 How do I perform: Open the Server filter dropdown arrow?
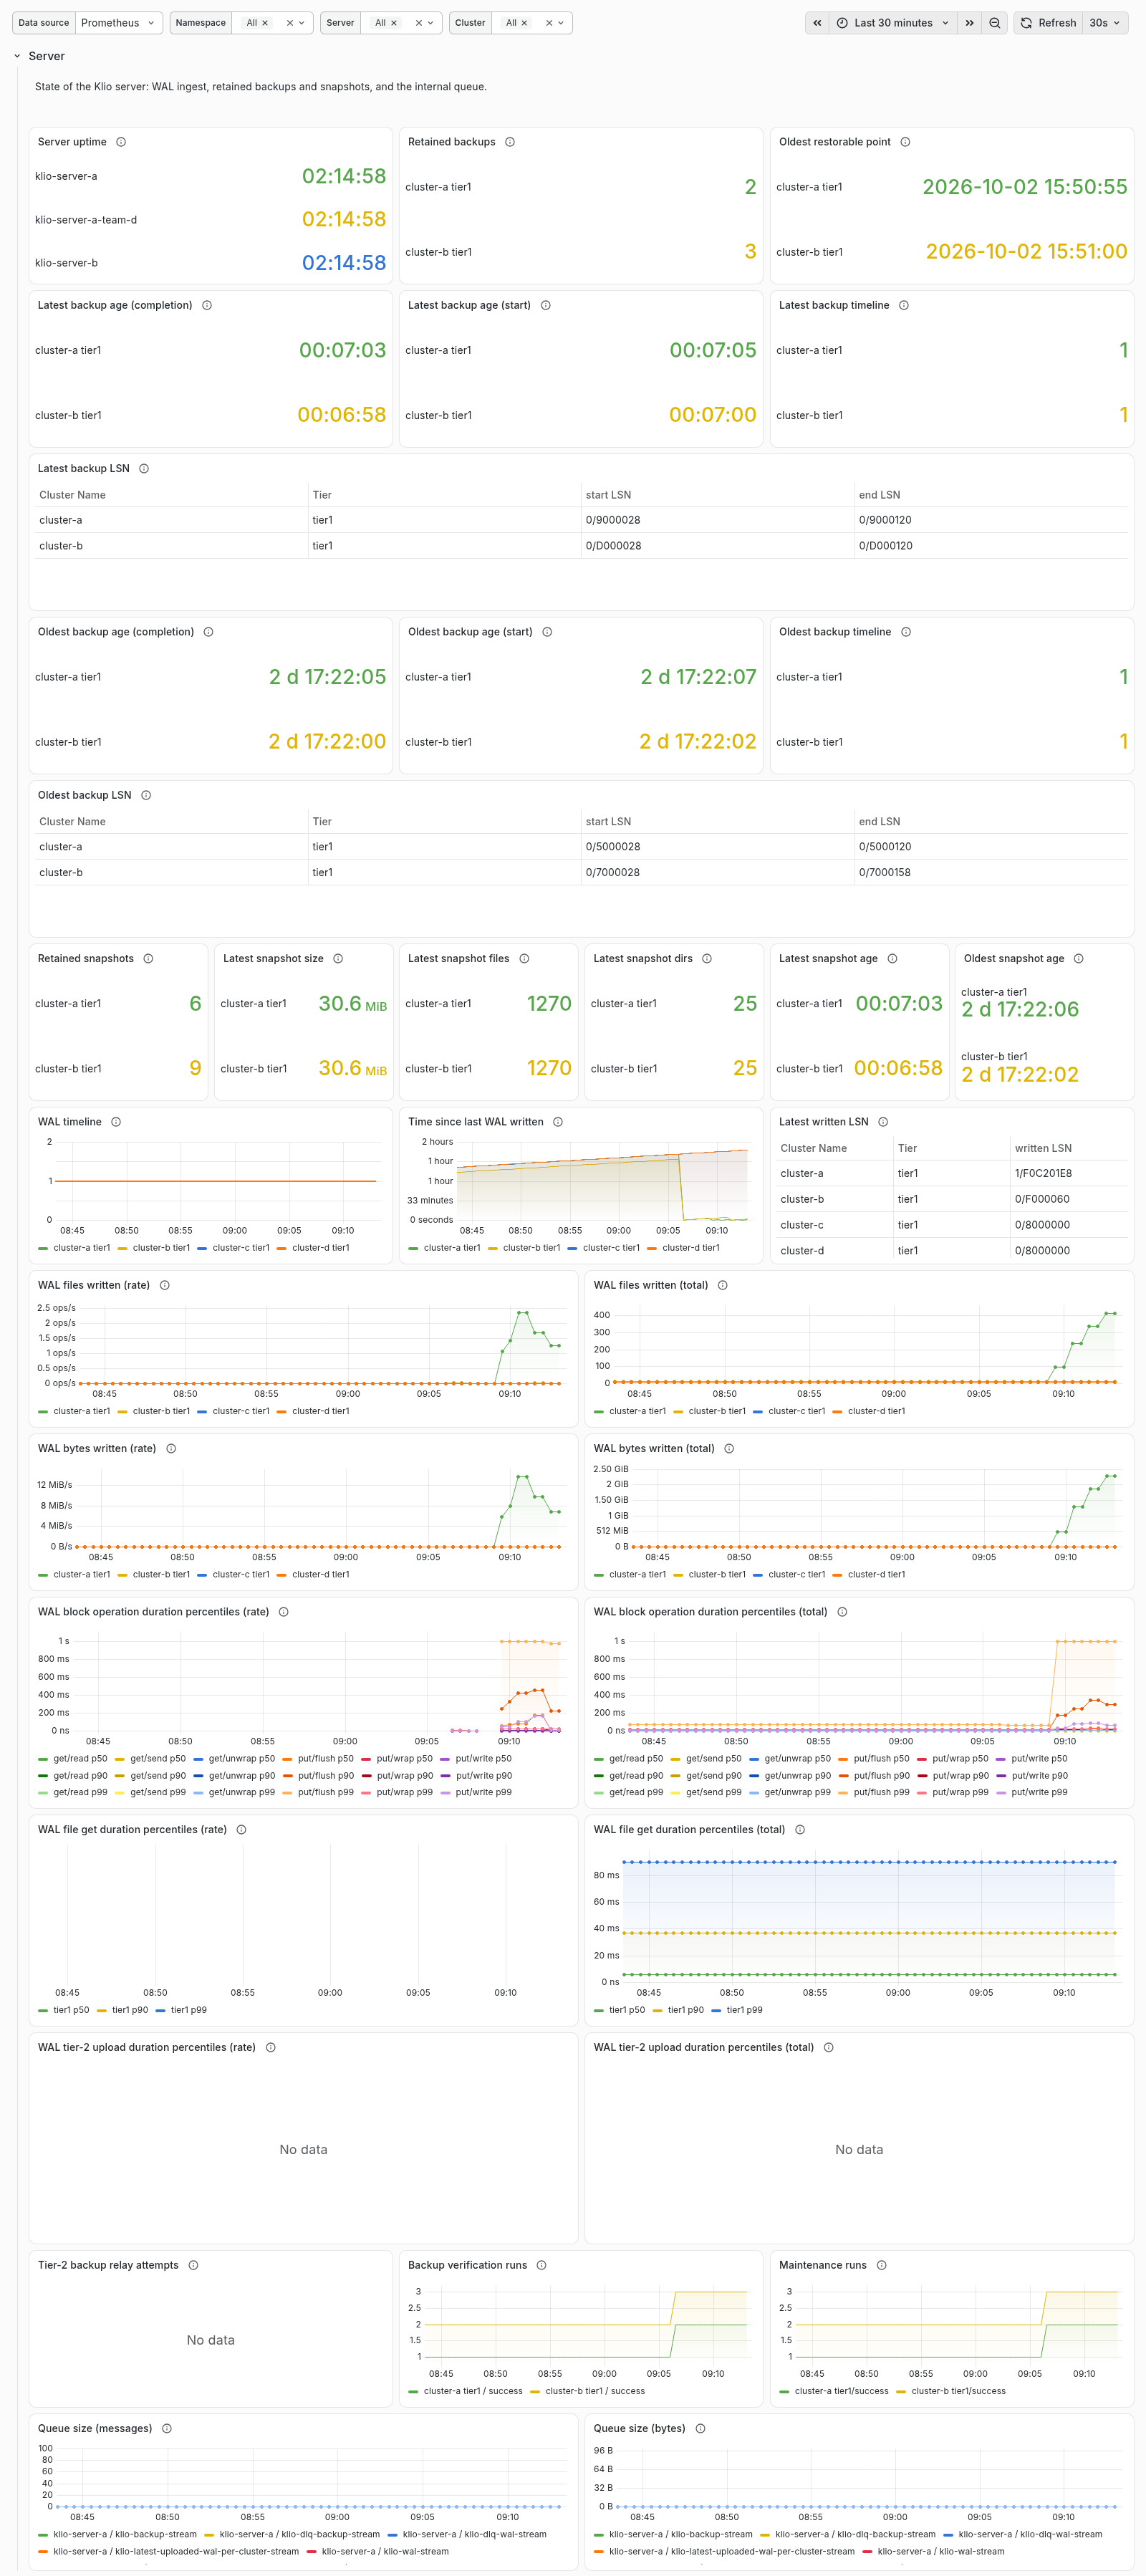tap(431, 23)
